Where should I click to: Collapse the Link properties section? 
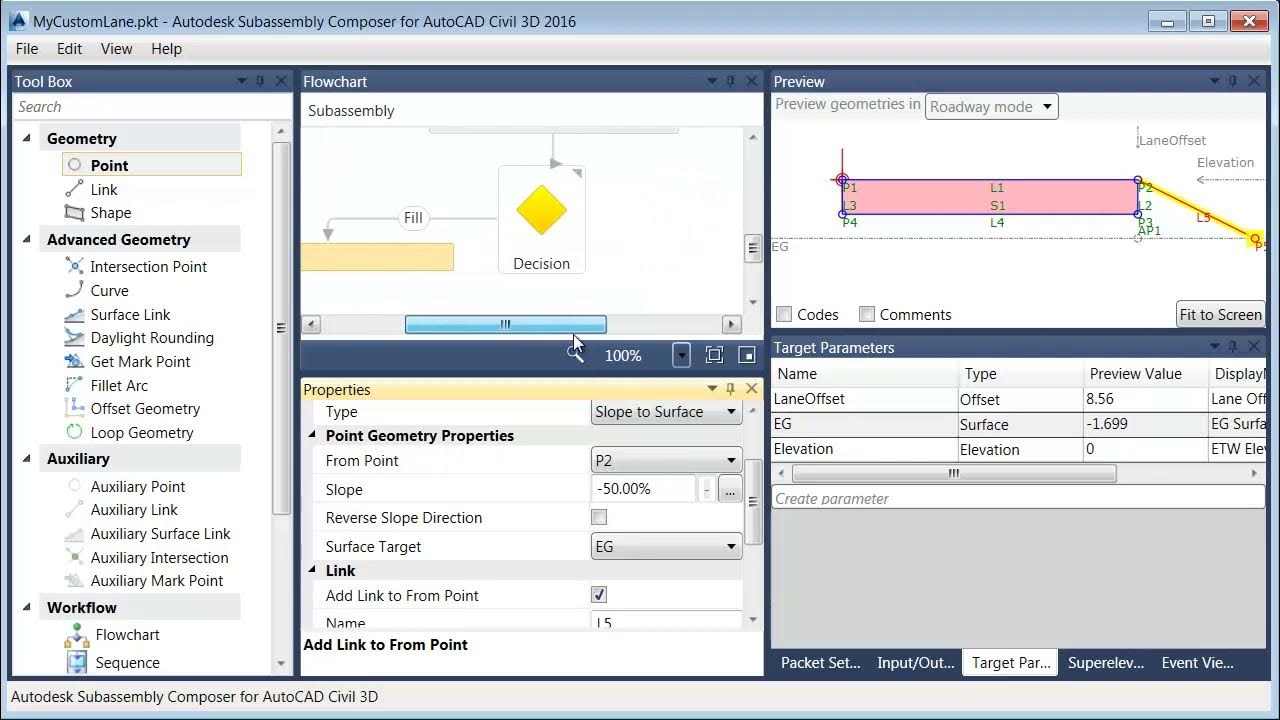[x=312, y=570]
